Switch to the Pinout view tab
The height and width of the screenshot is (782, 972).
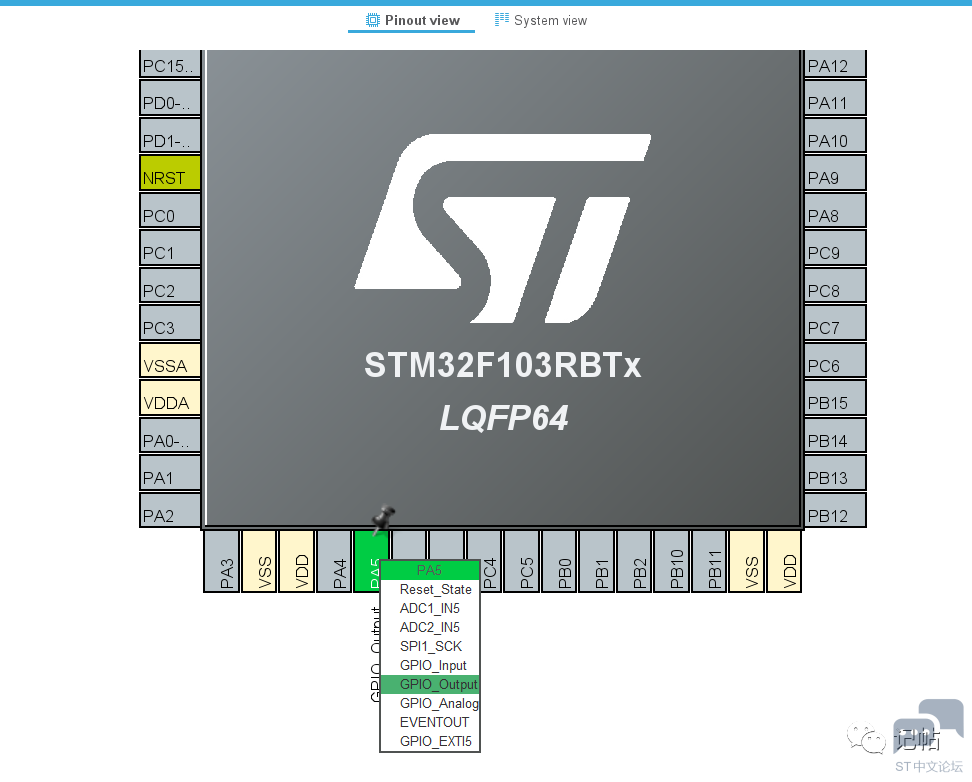click(x=412, y=20)
